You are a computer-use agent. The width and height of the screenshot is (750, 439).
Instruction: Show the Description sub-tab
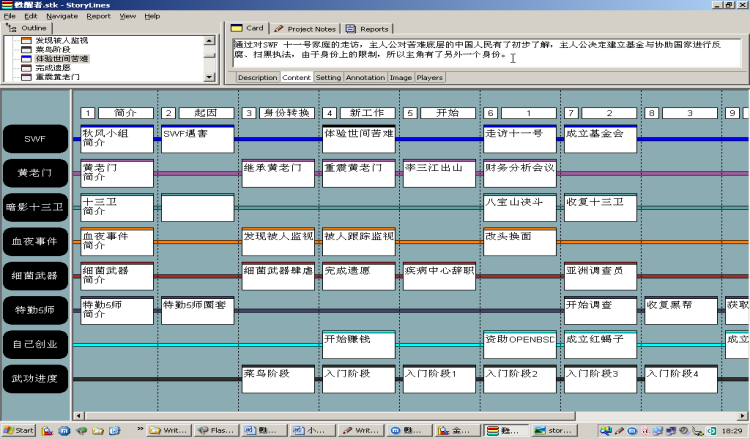pos(257,77)
